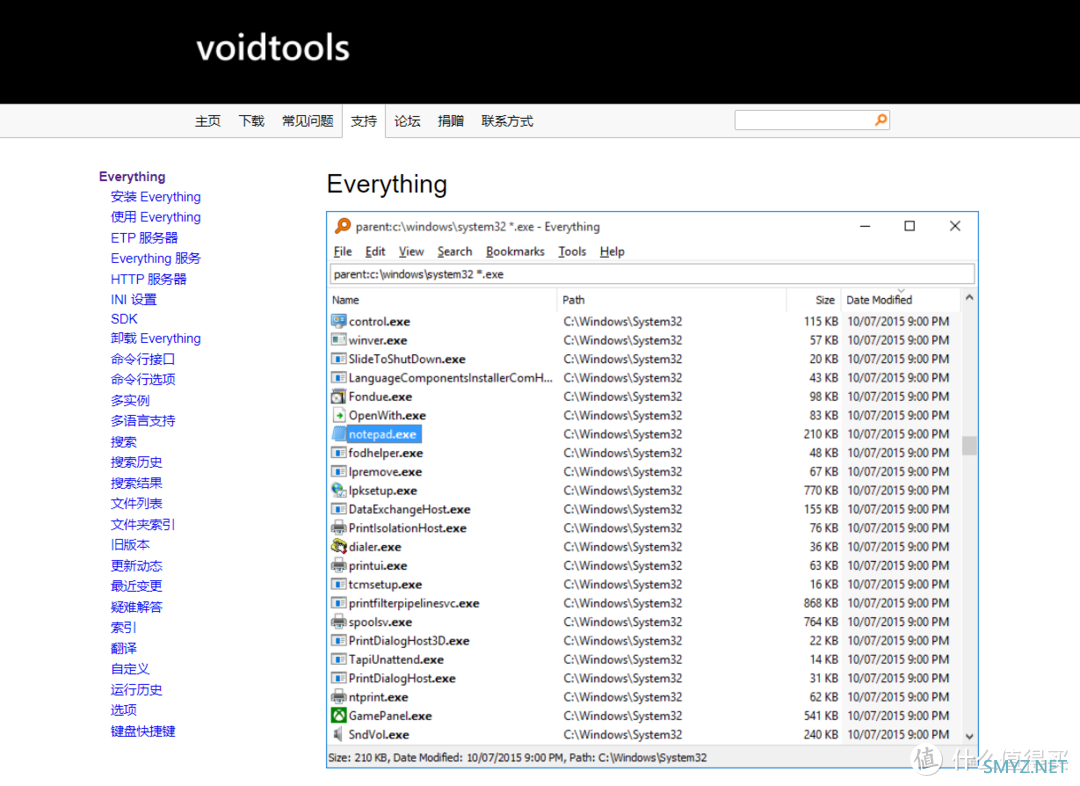Image resolution: width=1080 pixels, height=786 pixels.
Task: Open the Bookmarks menu
Action: (515, 251)
